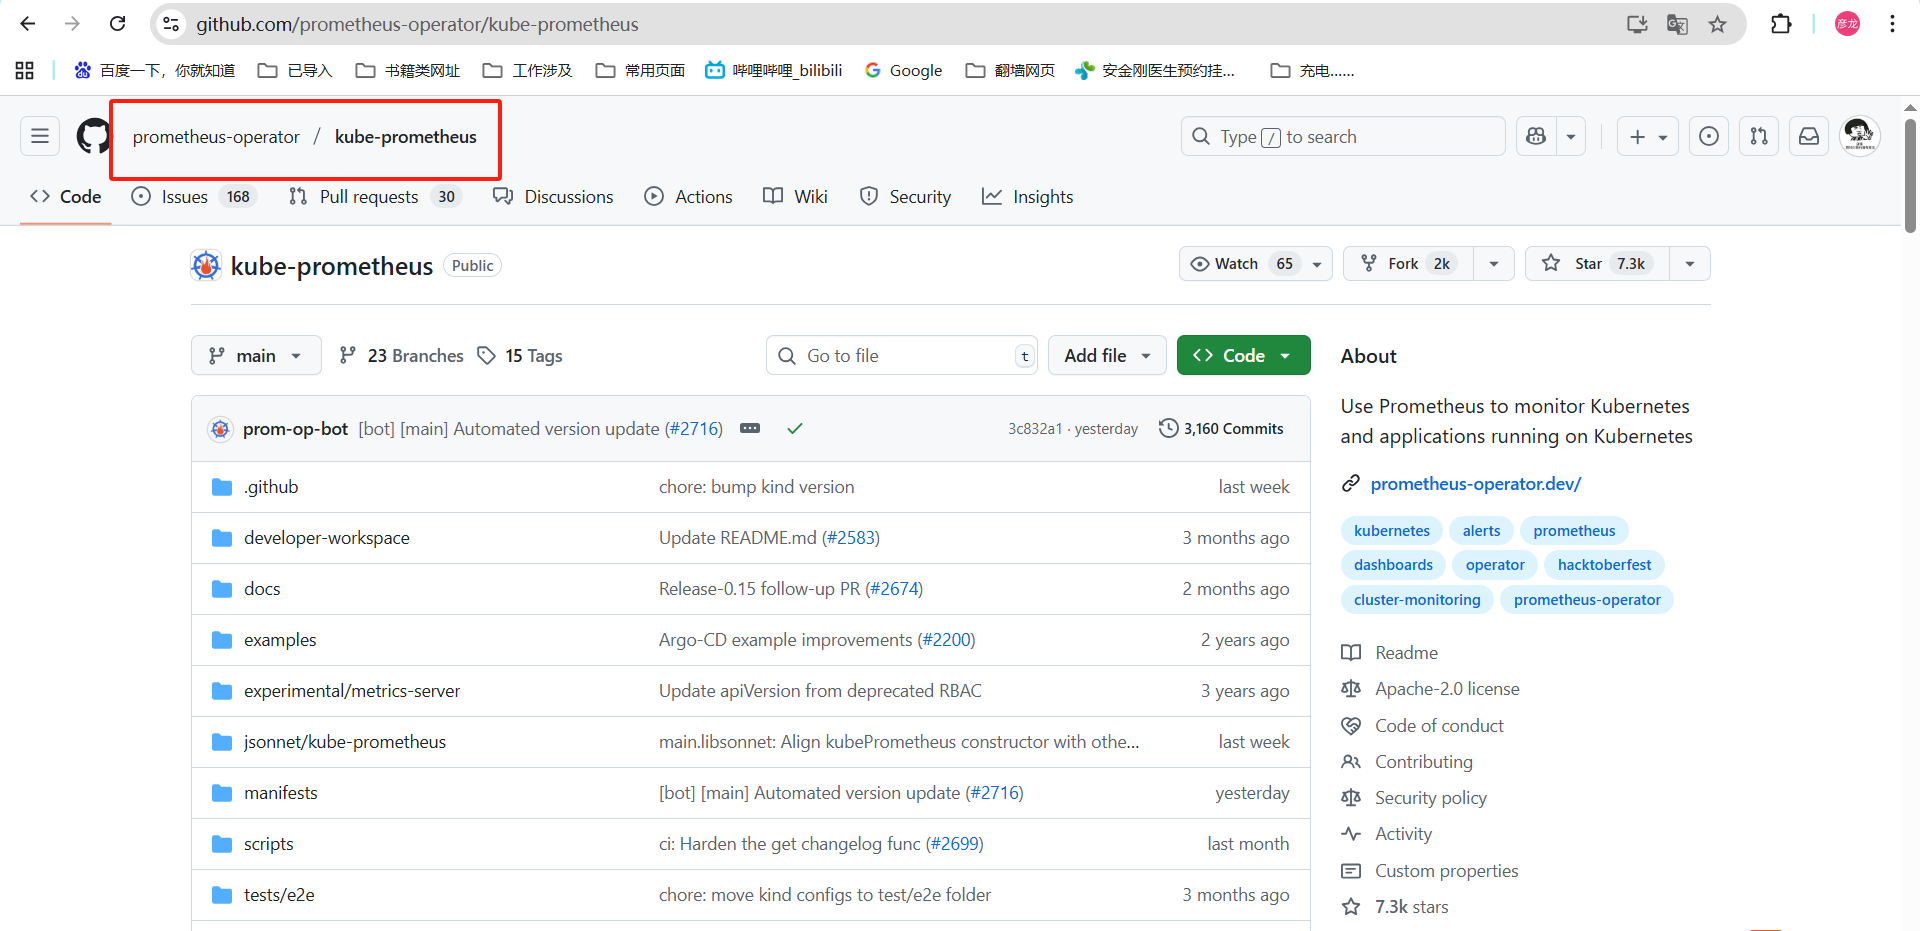1920x931 pixels.
Task: Click the link icon beside prometheus-operator.dev
Action: click(x=1351, y=484)
